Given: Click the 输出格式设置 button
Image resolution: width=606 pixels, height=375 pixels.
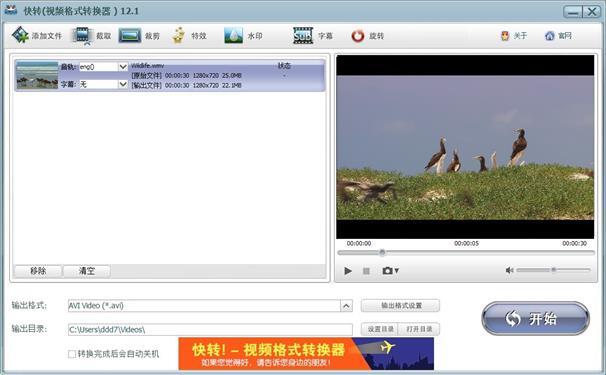Looking at the screenshot, I should pos(400,305).
